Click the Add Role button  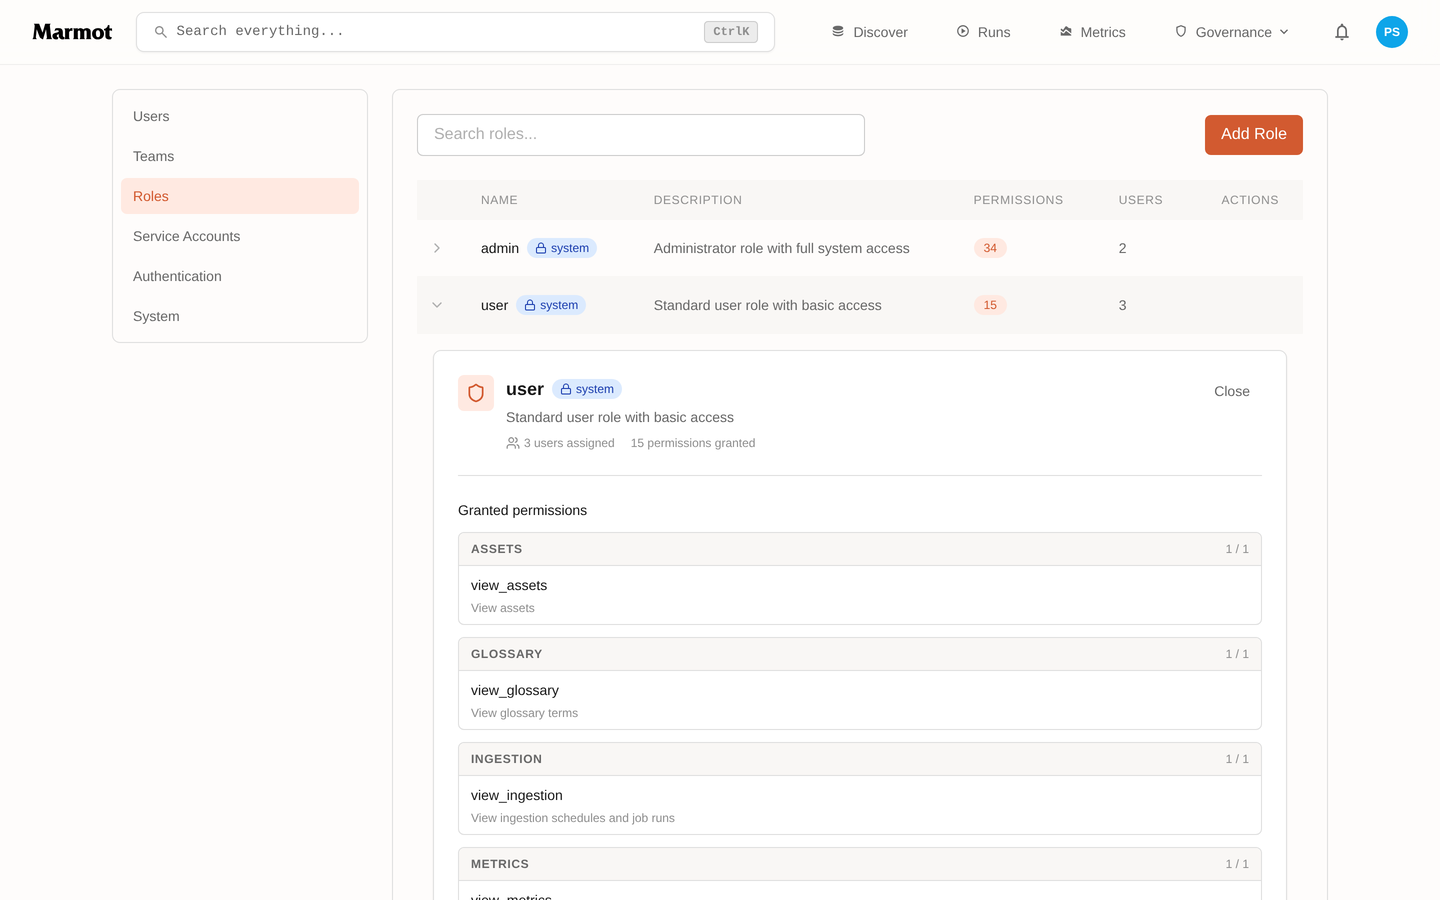pos(1254,135)
